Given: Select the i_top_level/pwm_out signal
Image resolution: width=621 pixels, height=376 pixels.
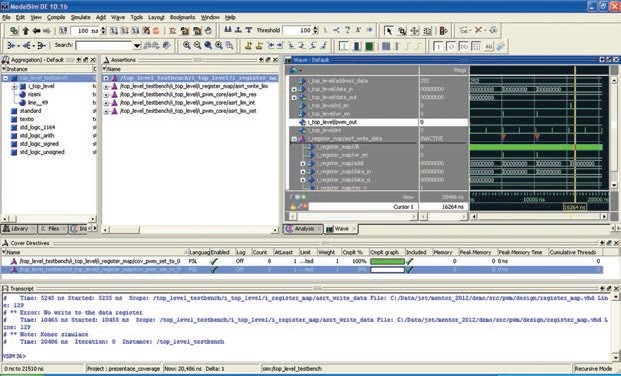Looking at the screenshot, I should point(332,122).
